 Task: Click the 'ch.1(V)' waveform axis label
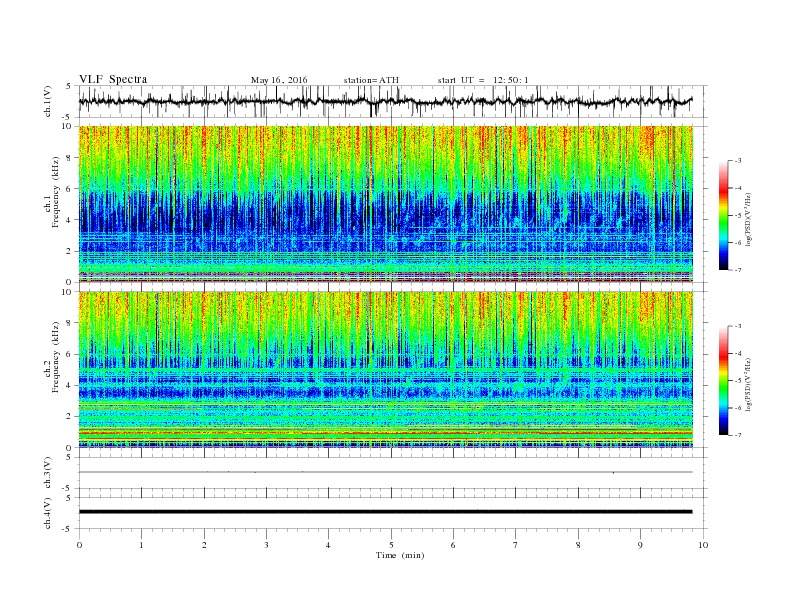[x=48, y=101]
